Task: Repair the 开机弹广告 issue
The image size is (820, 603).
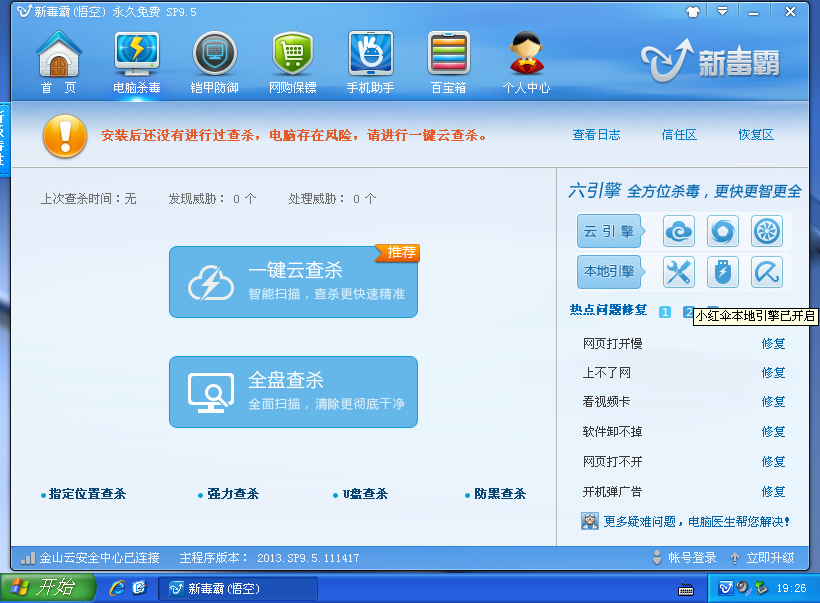Action: tap(773, 492)
